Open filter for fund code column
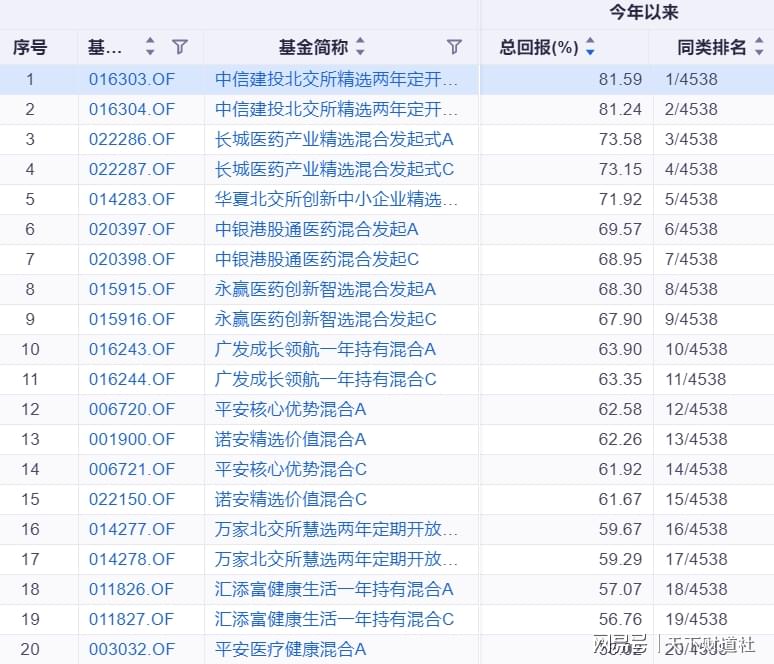 tap(180, 47)
